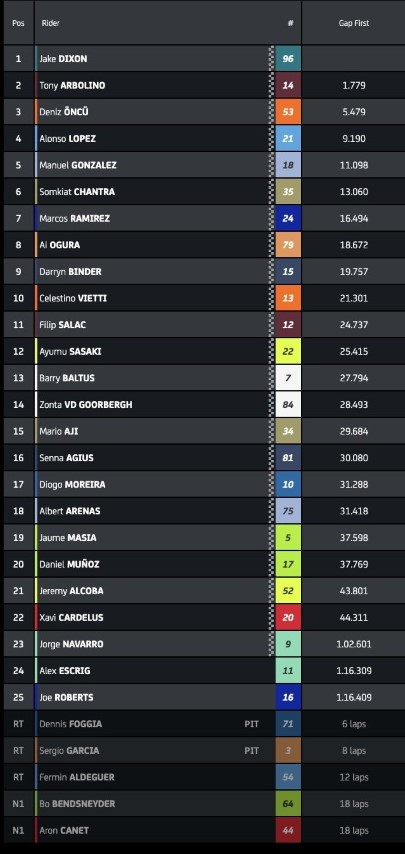Click the # column header
Viewport: 405px width, 854px height.
[291, 23]
